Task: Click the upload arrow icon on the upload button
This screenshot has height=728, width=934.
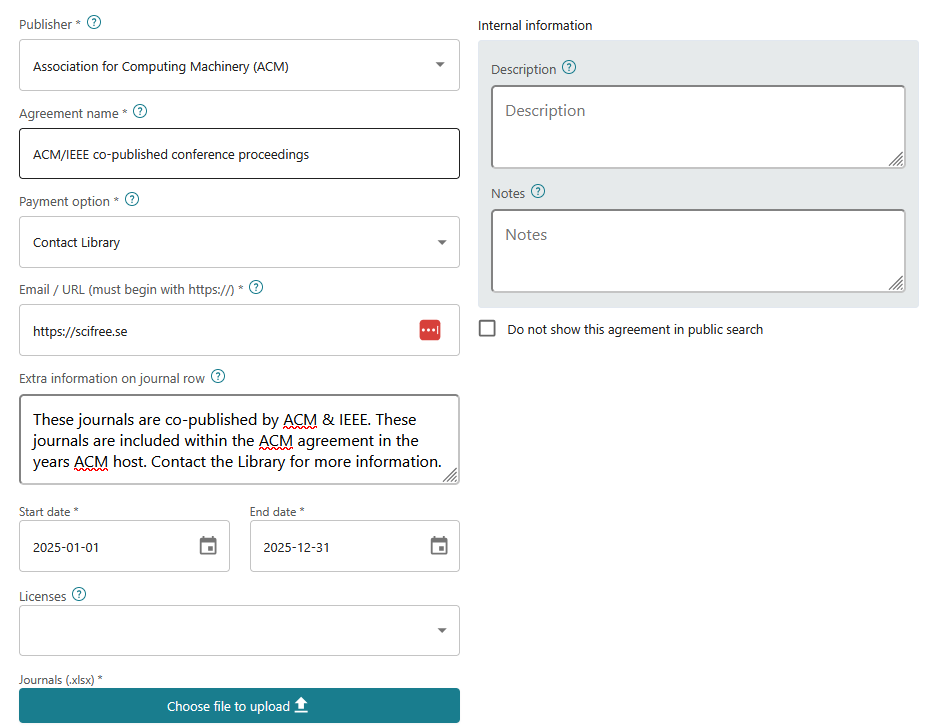Action: coord(300,705)
